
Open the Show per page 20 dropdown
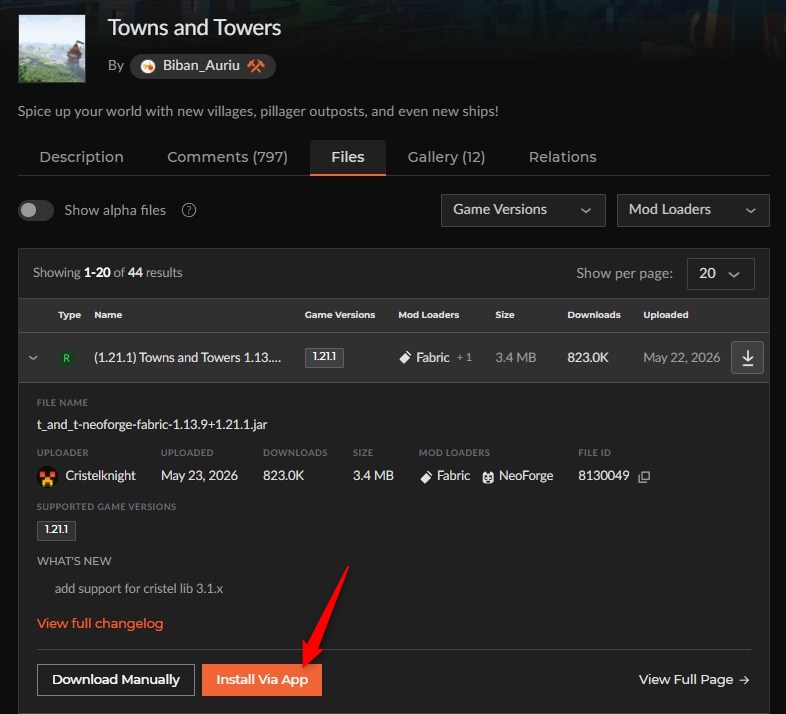coord(720,274)
